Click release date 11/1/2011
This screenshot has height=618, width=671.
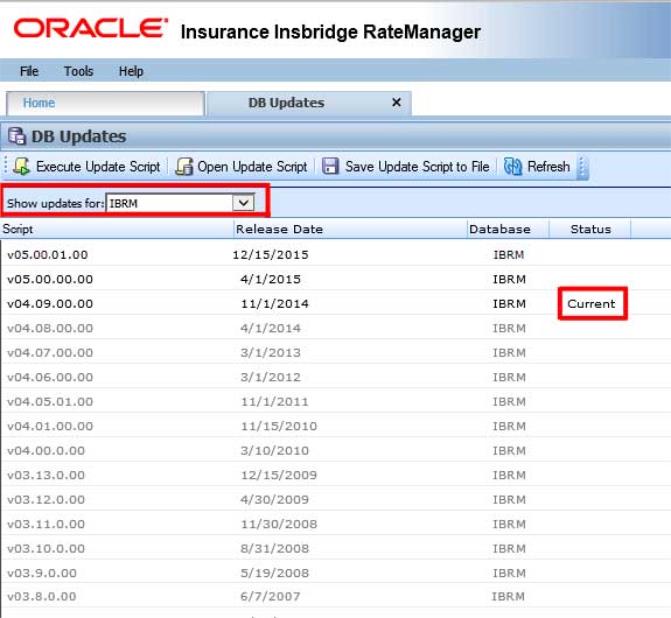[274, 401]
